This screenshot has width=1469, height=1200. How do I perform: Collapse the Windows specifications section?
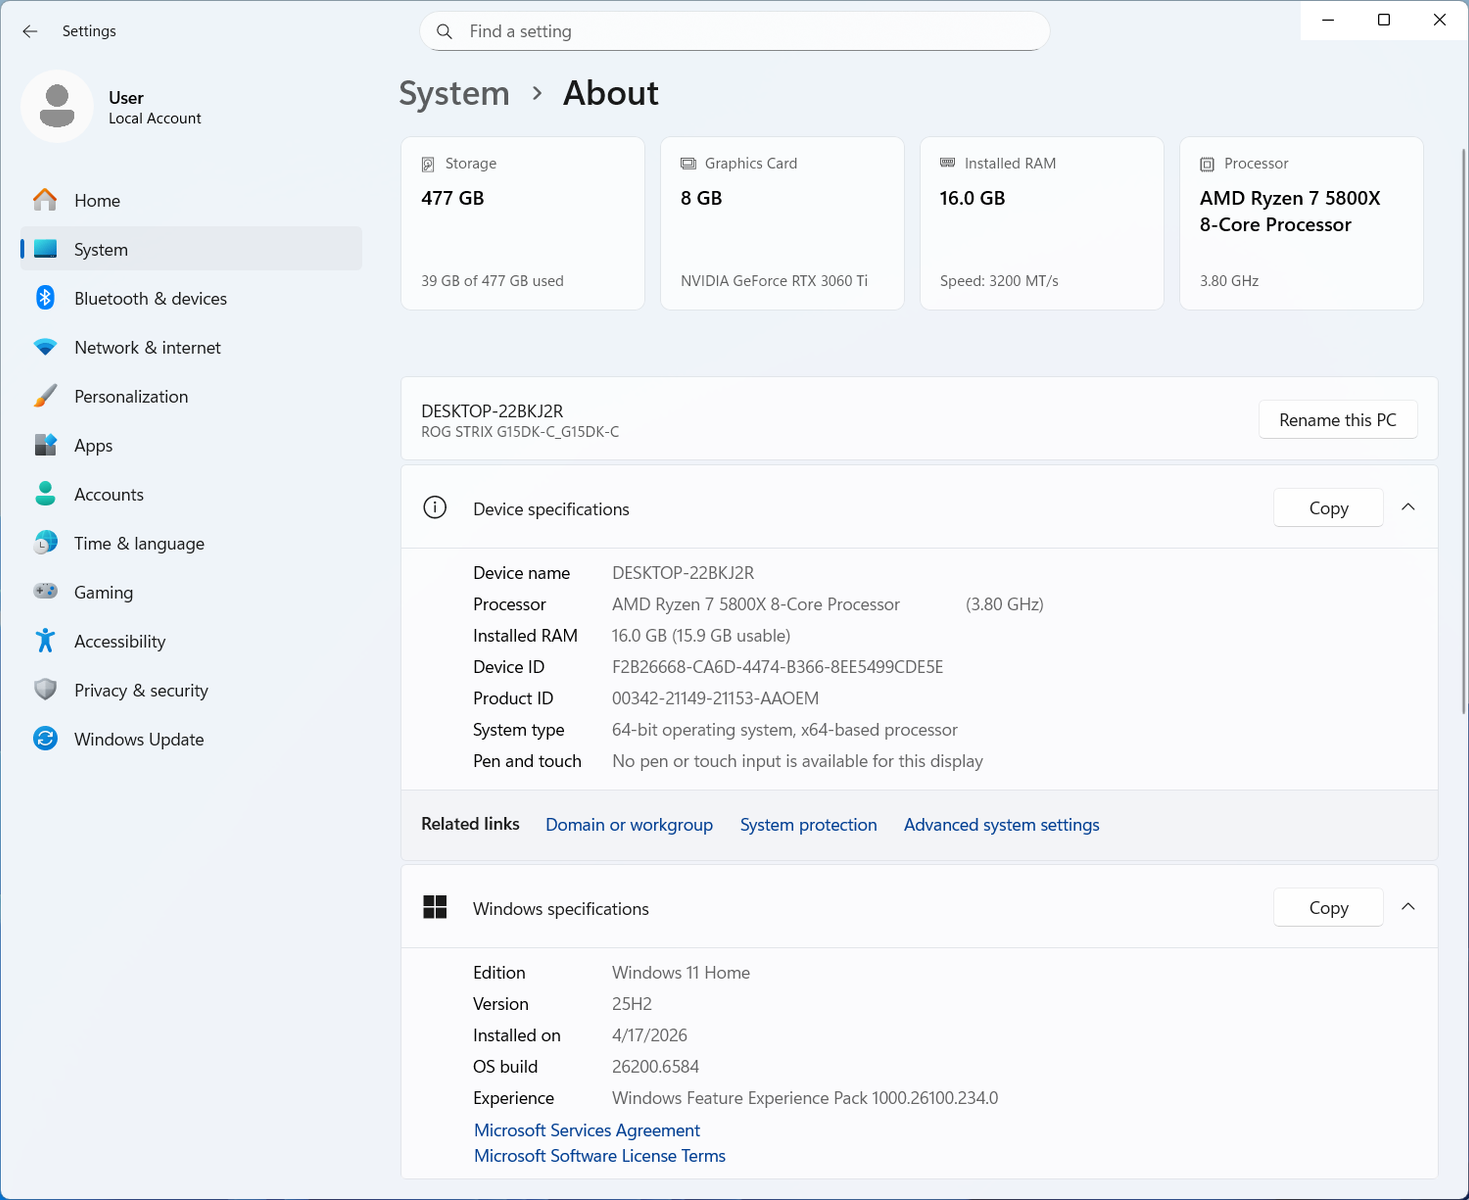point(1408,907)
